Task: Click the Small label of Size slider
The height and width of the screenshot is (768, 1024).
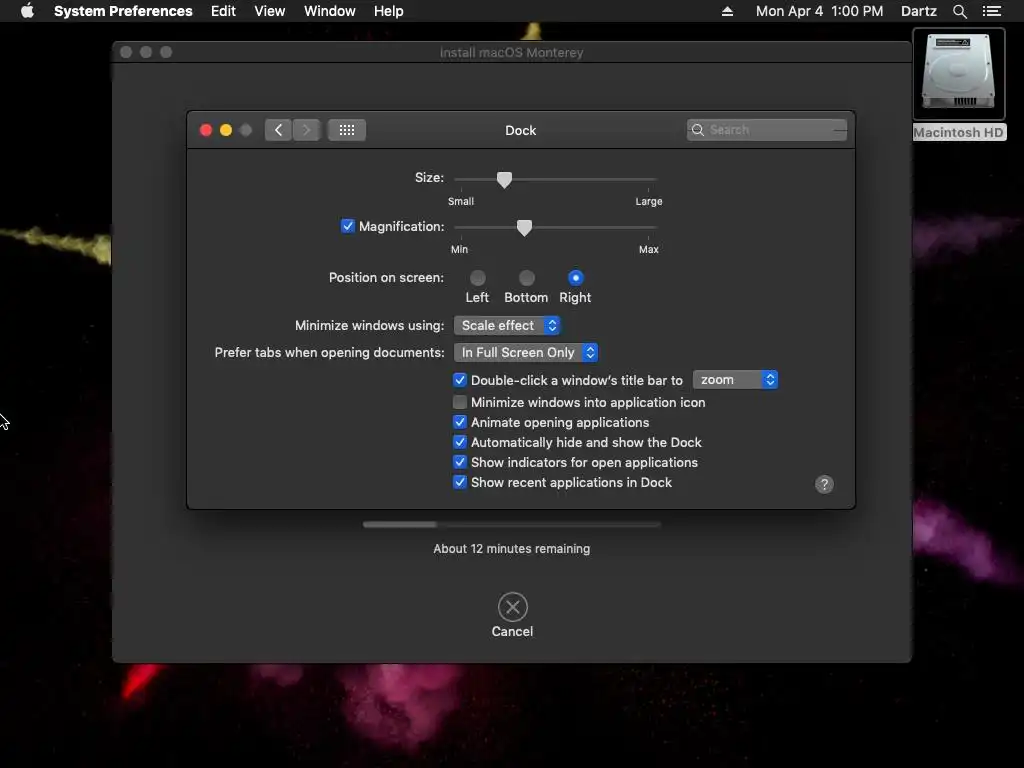Action: click(x=461, y=201)
